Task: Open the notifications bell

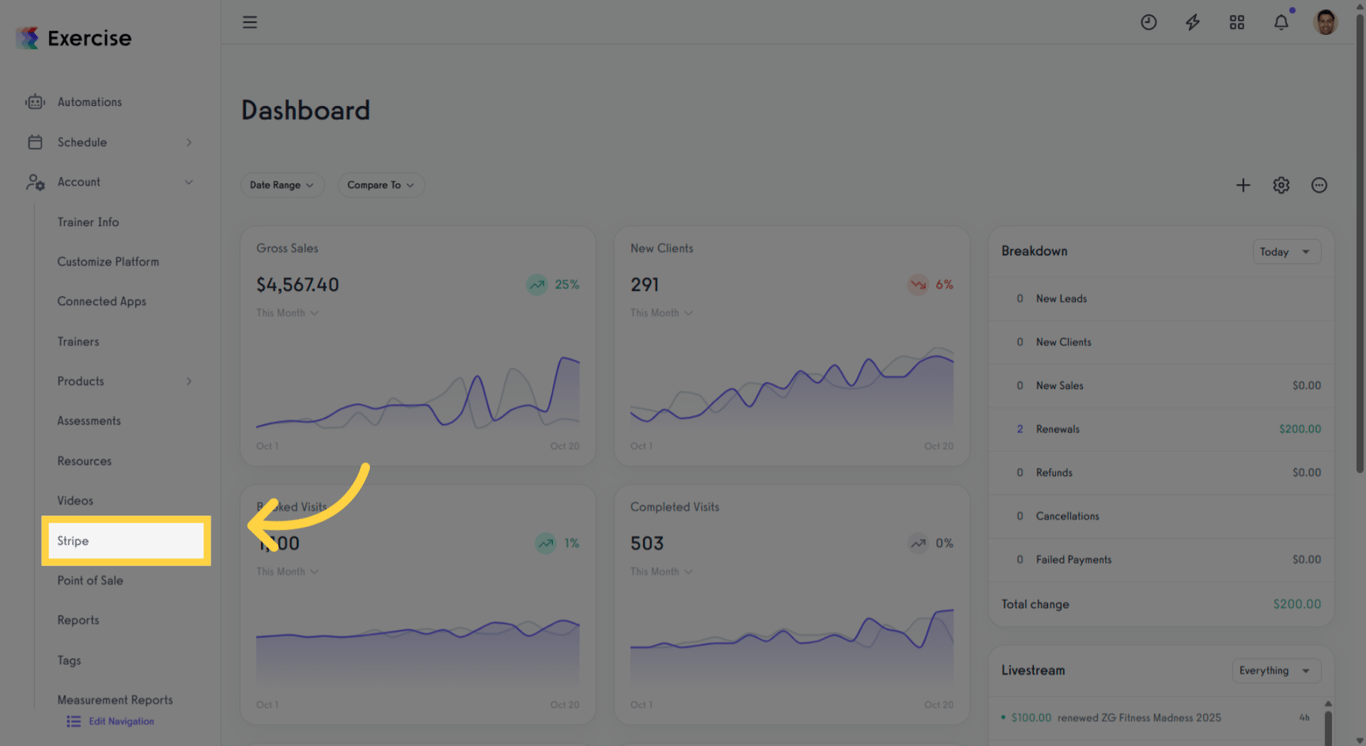Action: pyautogui.click(x=1281, y=22)
